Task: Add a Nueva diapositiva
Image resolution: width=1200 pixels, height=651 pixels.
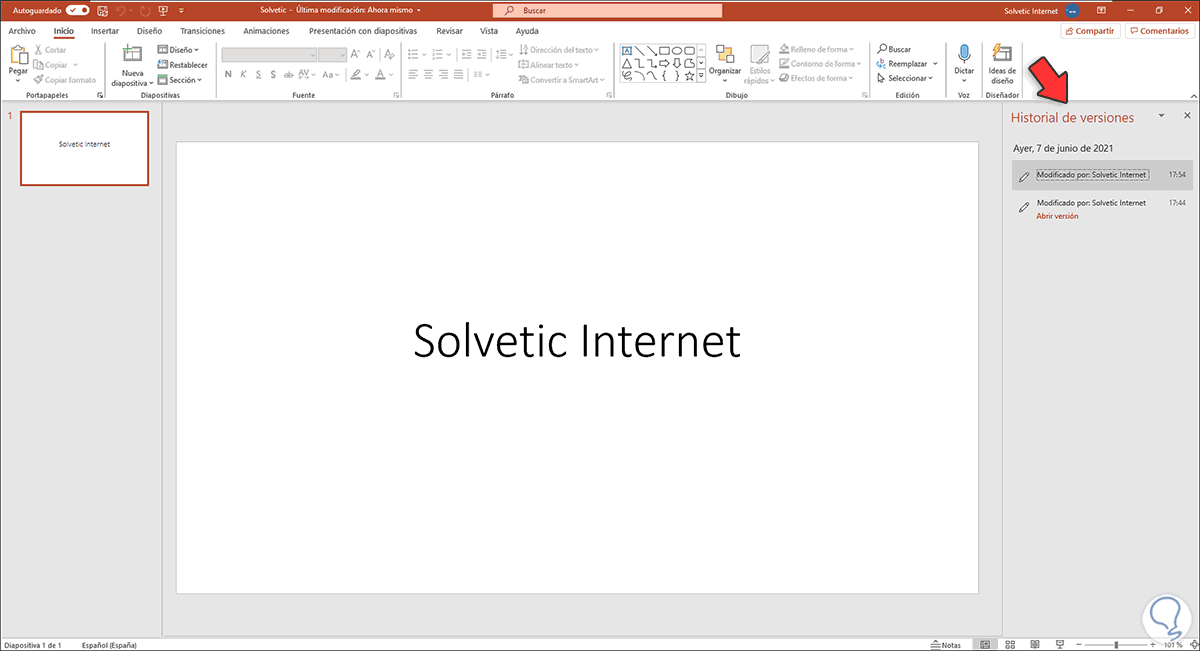Action: (x=133, y=65)
